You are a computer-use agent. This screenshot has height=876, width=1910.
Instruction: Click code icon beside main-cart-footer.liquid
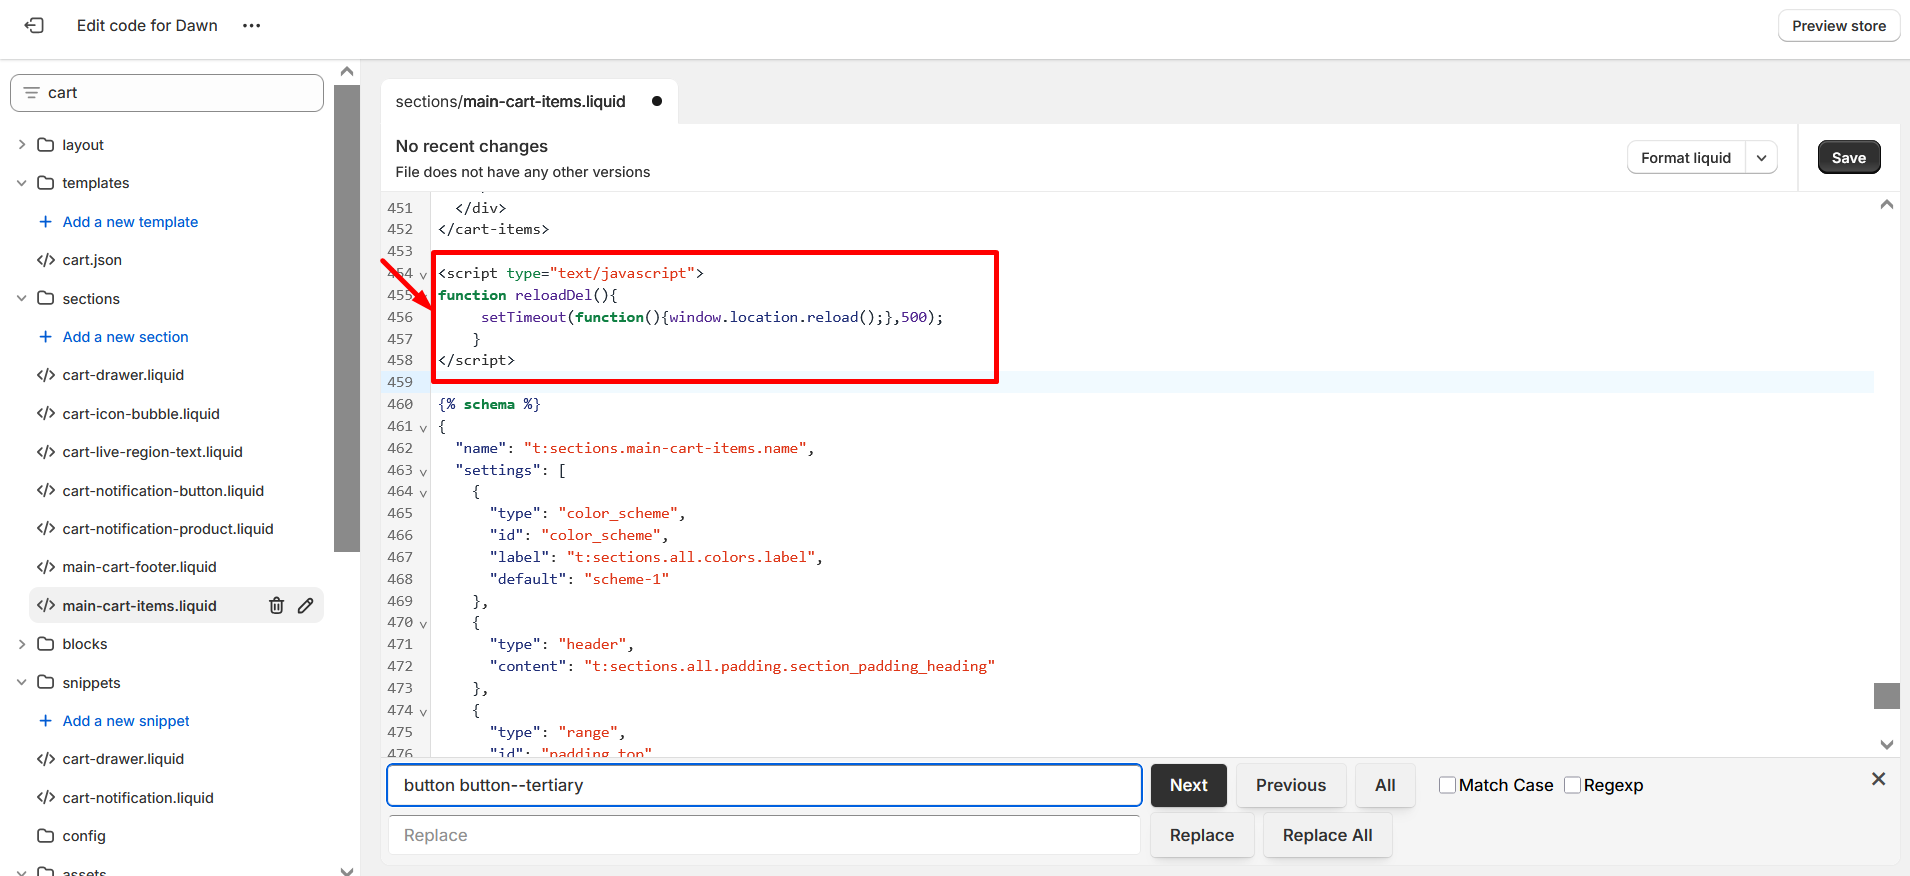[45, 567]
